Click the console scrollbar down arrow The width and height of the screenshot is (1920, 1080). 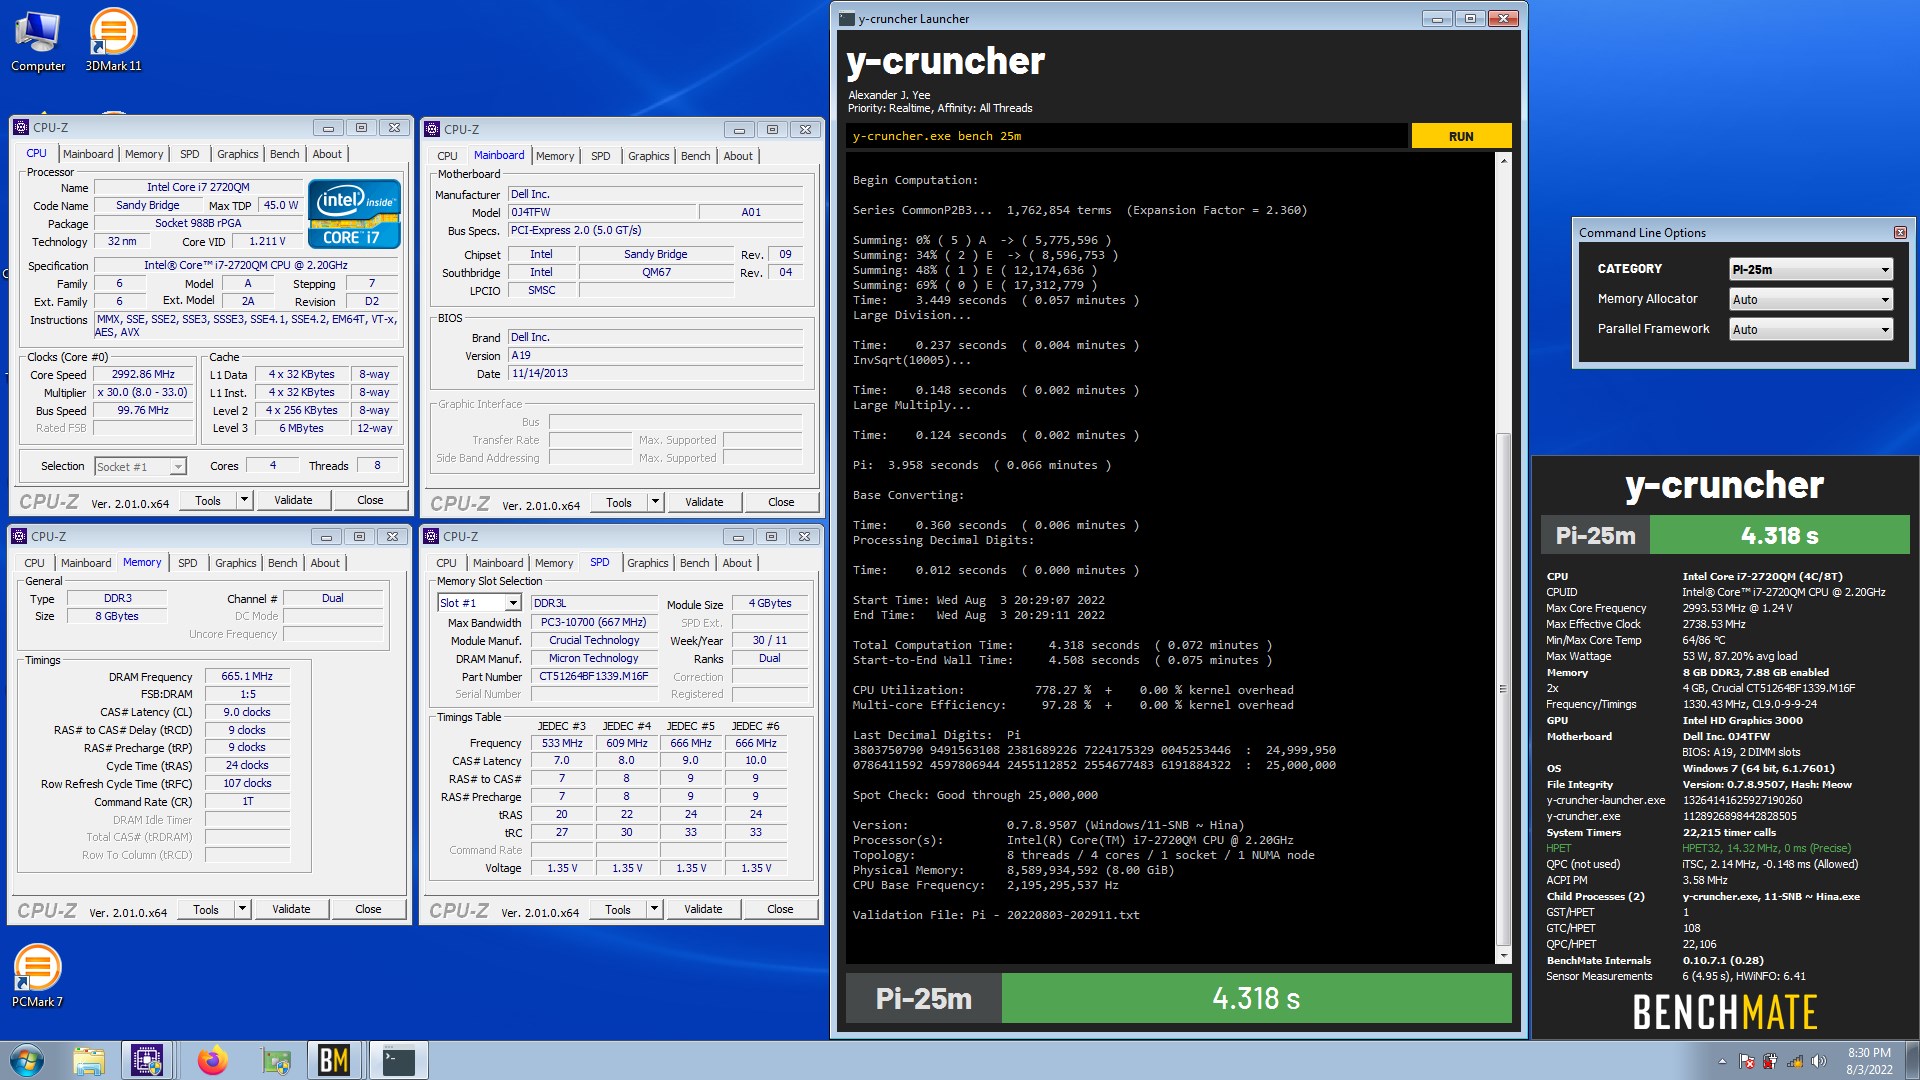(x=1503, y=957)
